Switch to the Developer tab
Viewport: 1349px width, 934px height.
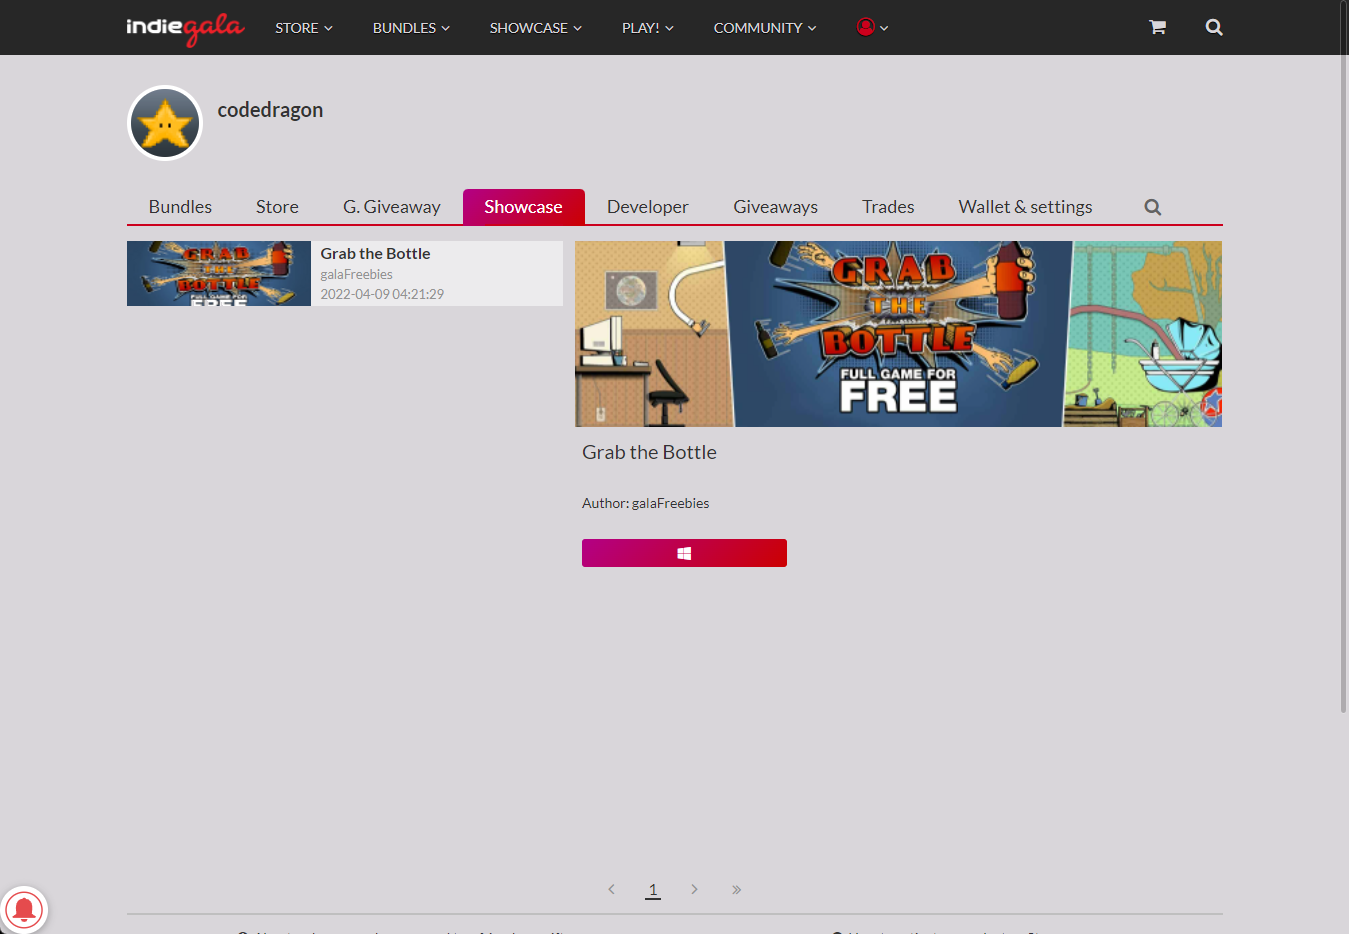point(648,207)
